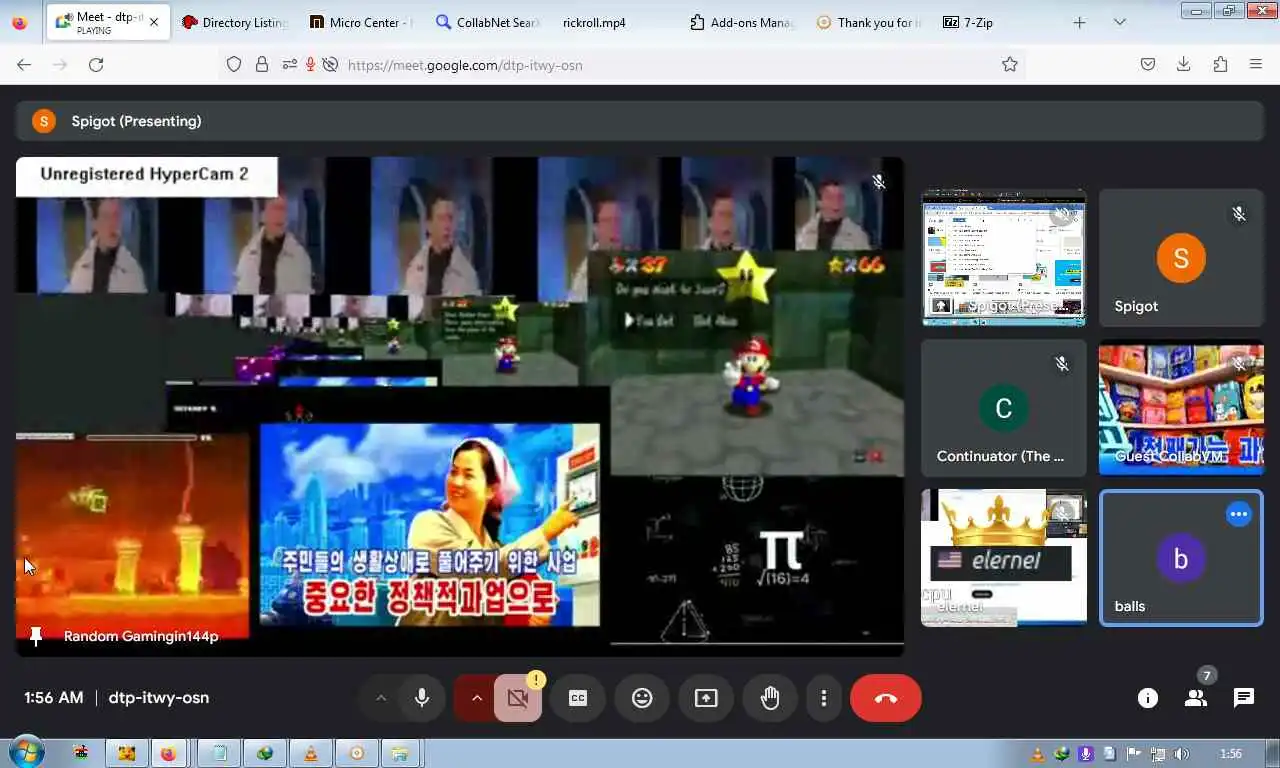Close the Meet browser tab
This screenshot has height=768, width=1280.
(x=154, y=22)
